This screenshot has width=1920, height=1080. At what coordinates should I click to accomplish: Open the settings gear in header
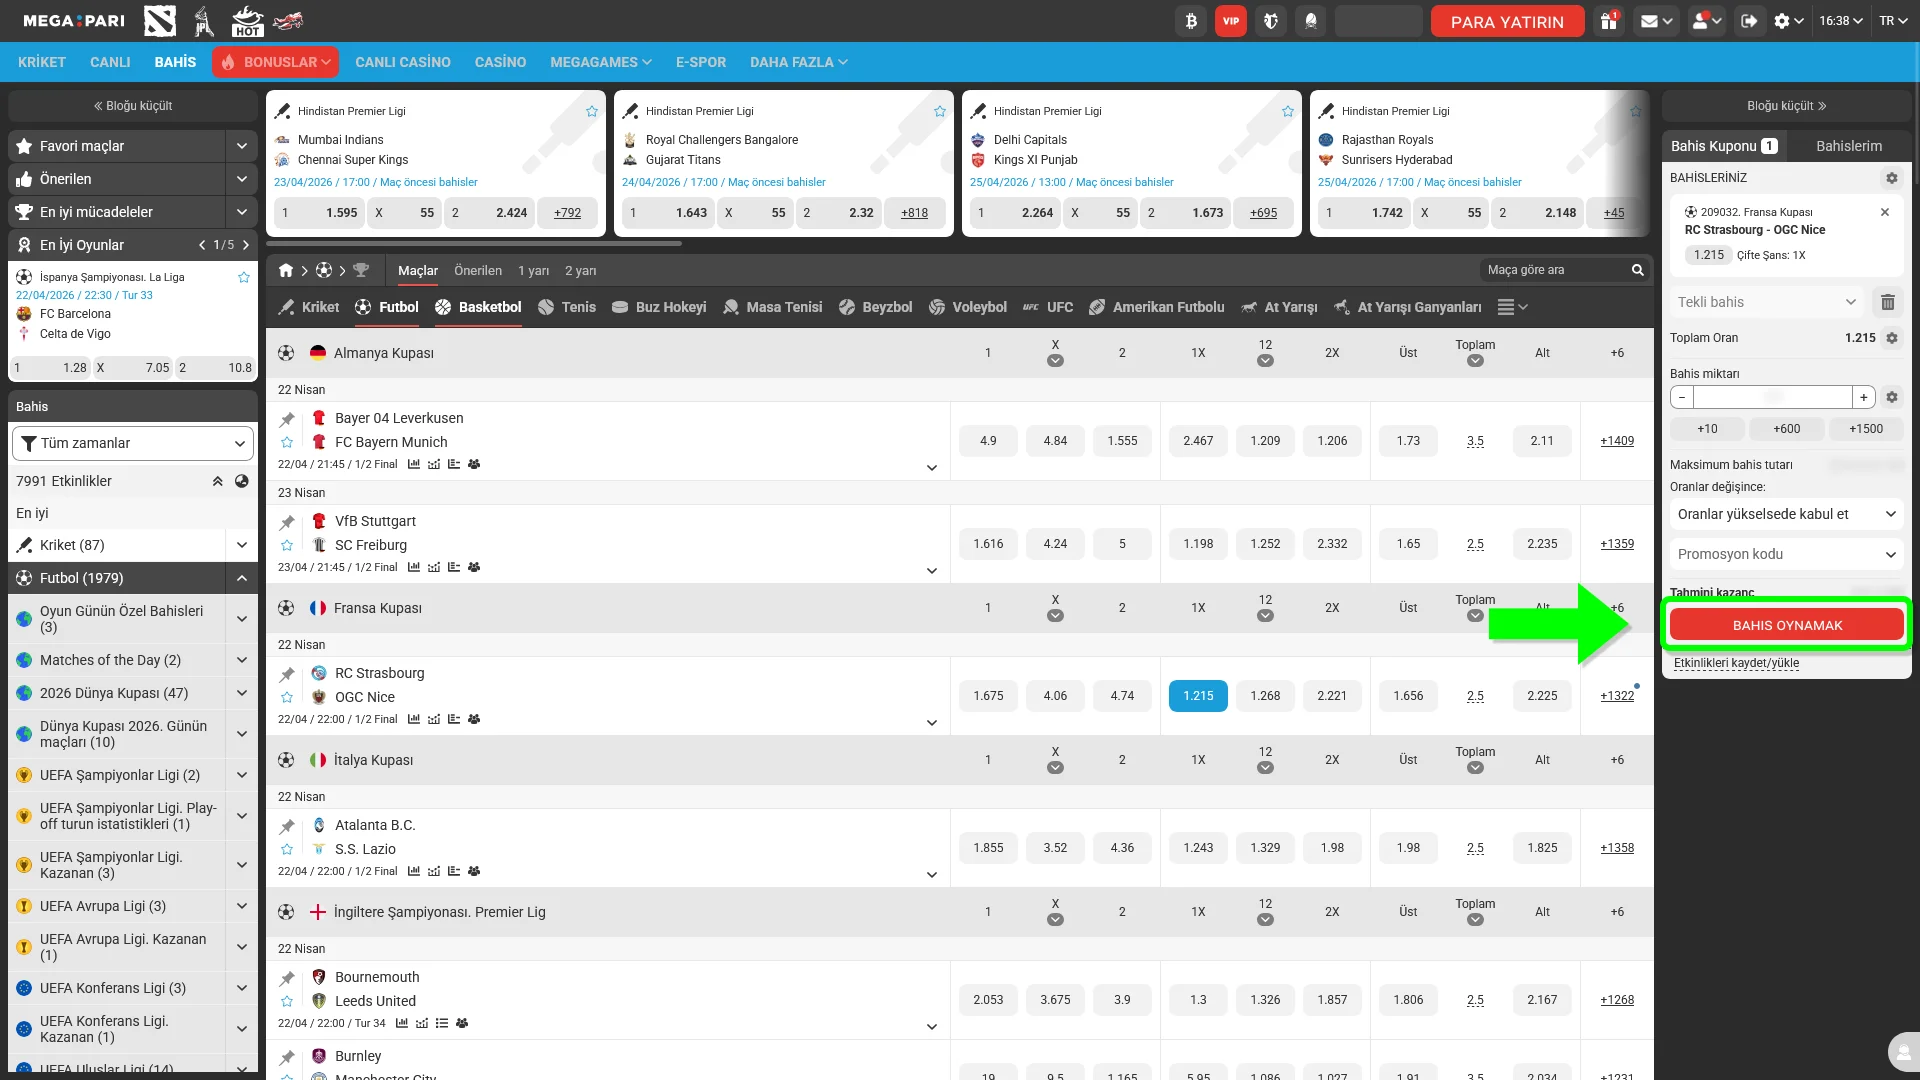(x=1788, y=21)
